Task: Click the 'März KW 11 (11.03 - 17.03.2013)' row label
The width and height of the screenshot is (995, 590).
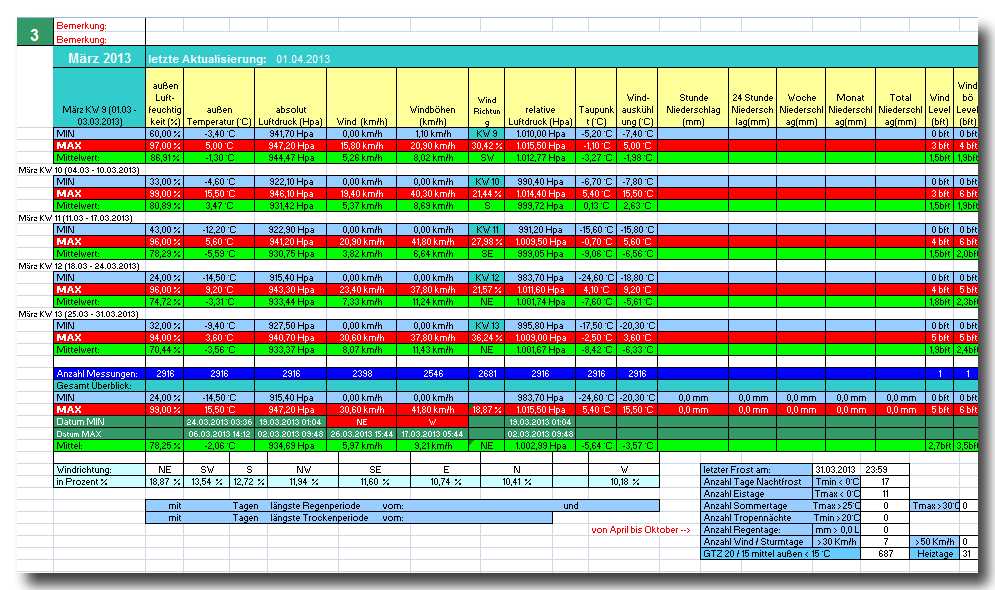Action: [x=76, y=218]
